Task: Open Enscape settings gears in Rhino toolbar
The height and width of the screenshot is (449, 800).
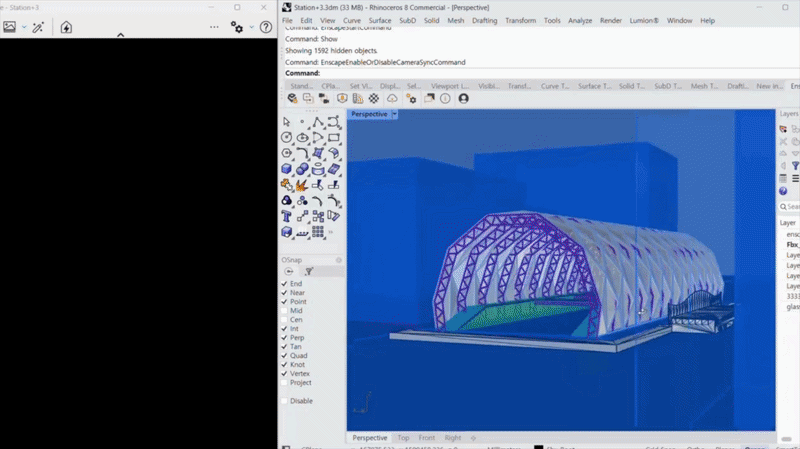Action: click(x=411, y=98)
